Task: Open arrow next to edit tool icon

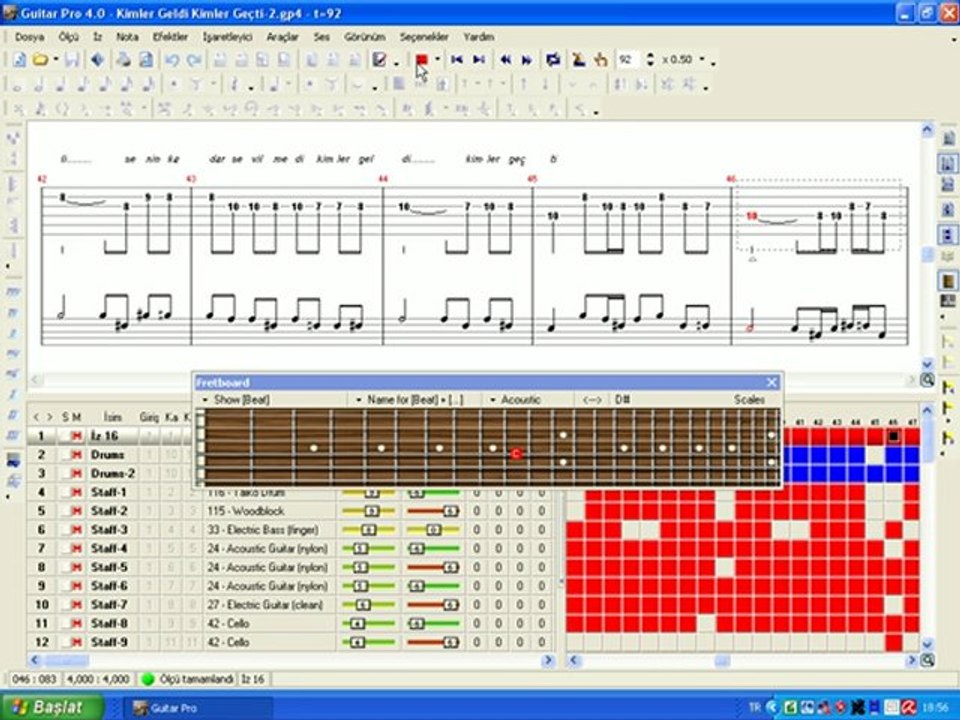Action: (x=396, y=61)
